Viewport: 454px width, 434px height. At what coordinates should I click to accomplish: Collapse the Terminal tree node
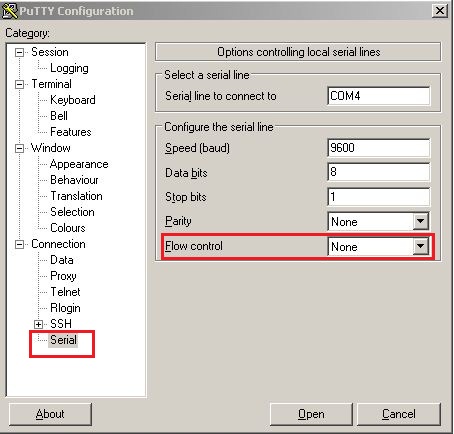click(20, 84)
